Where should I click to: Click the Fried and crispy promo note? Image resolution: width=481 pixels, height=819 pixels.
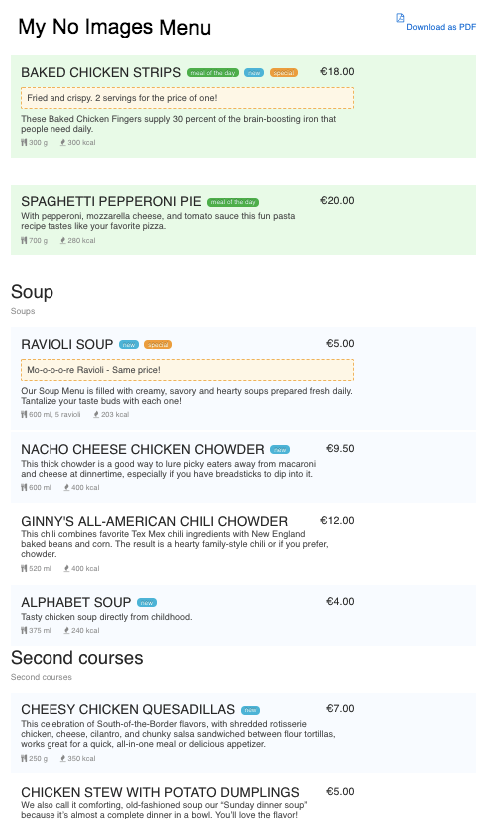point(187,98)
